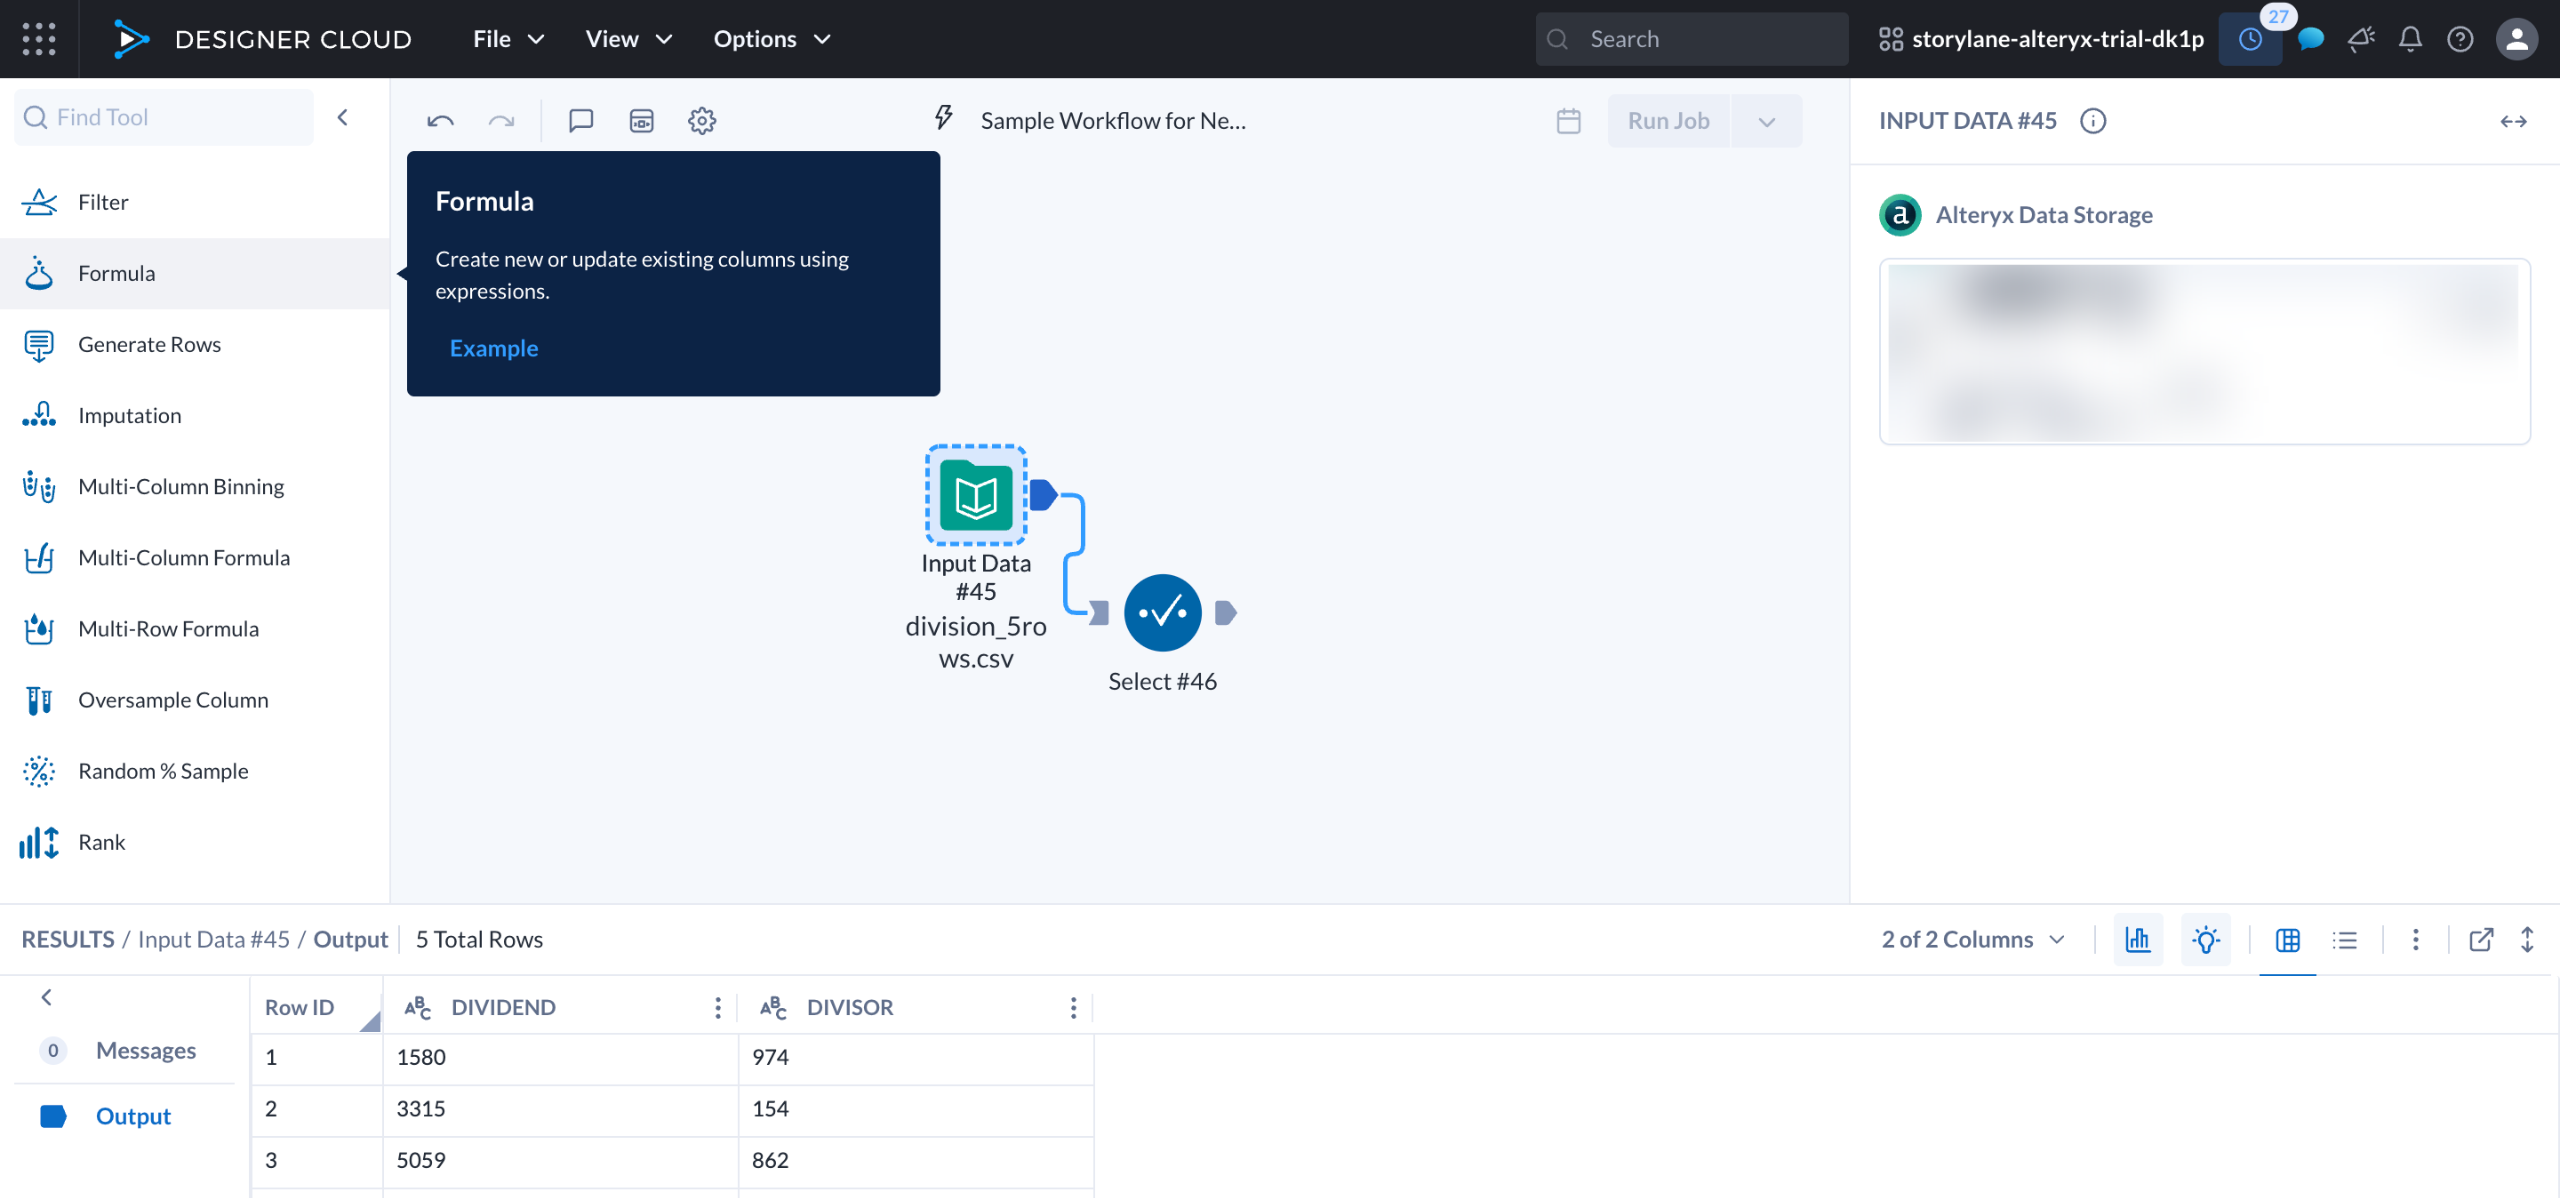Open the Options menu
The image size is (2560, 1198).
771,39
